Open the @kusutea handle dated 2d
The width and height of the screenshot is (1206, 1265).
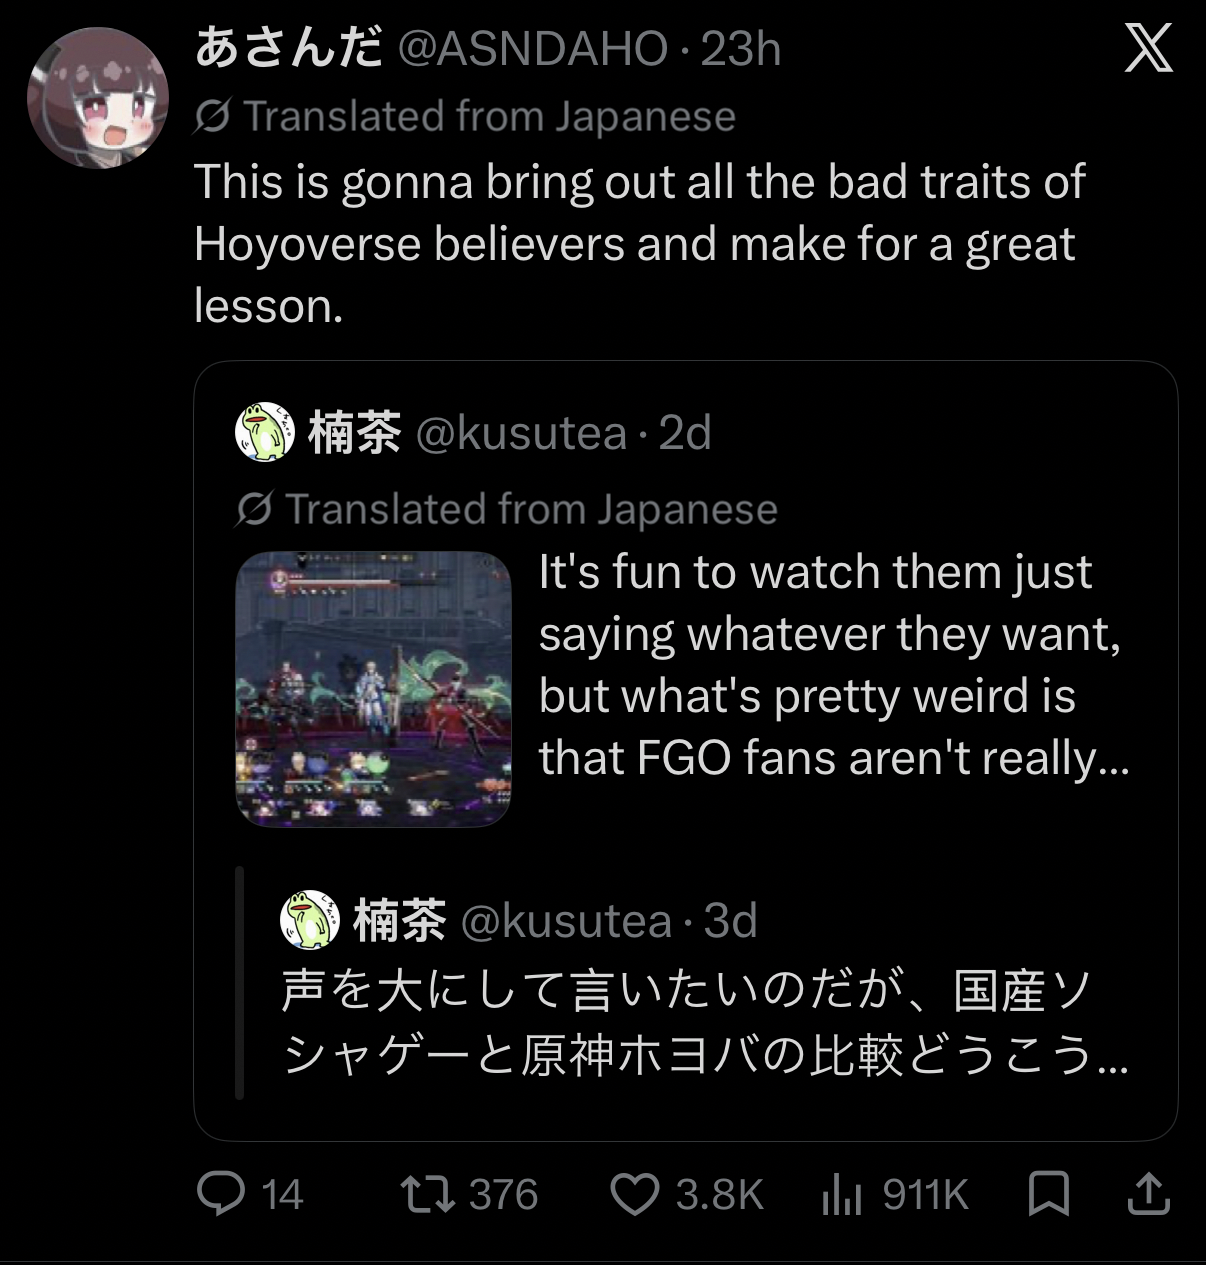tap(521, 433)
